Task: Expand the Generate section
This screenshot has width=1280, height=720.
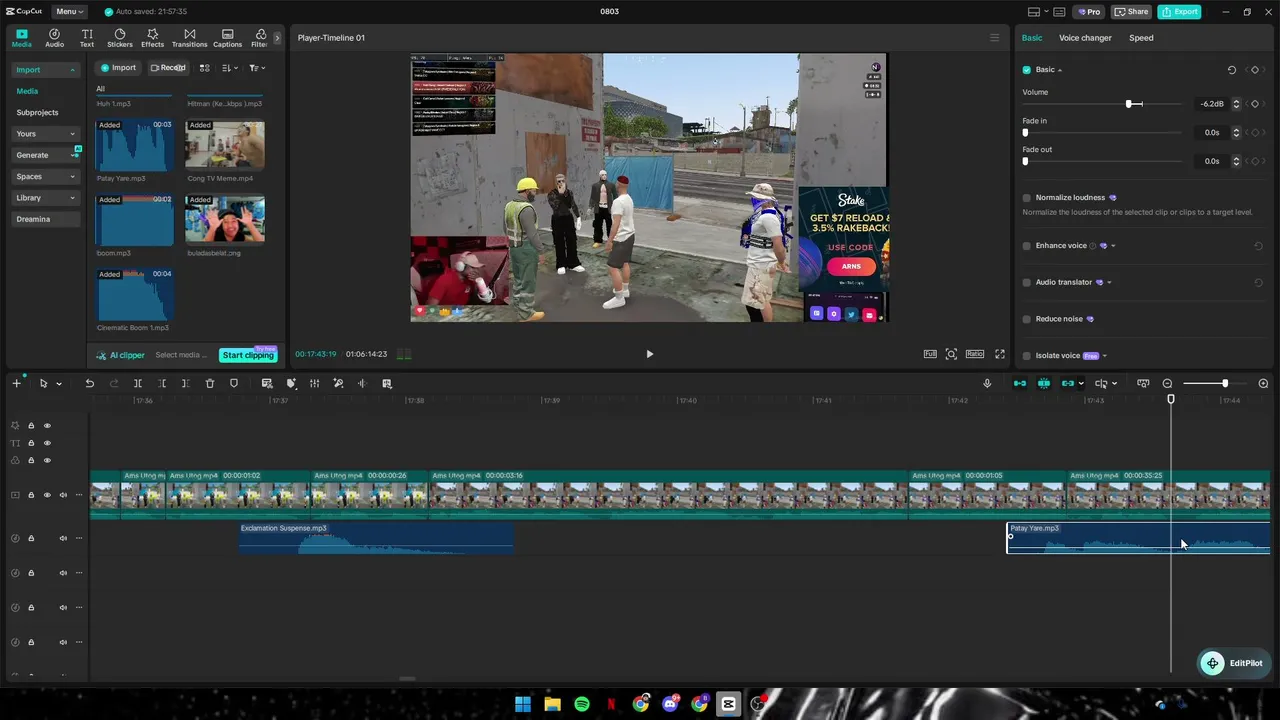Action: pos(46,155)
